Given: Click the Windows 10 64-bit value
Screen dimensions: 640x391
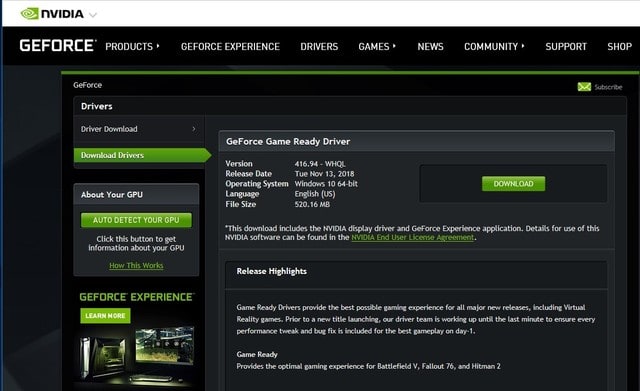Looking at the screenshot, I should pos(326,184).
